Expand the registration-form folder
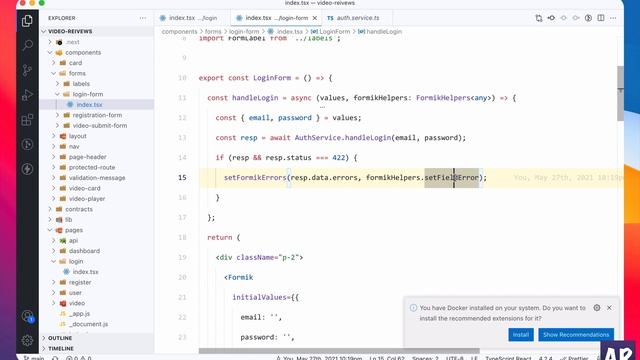 coord(97,115)
